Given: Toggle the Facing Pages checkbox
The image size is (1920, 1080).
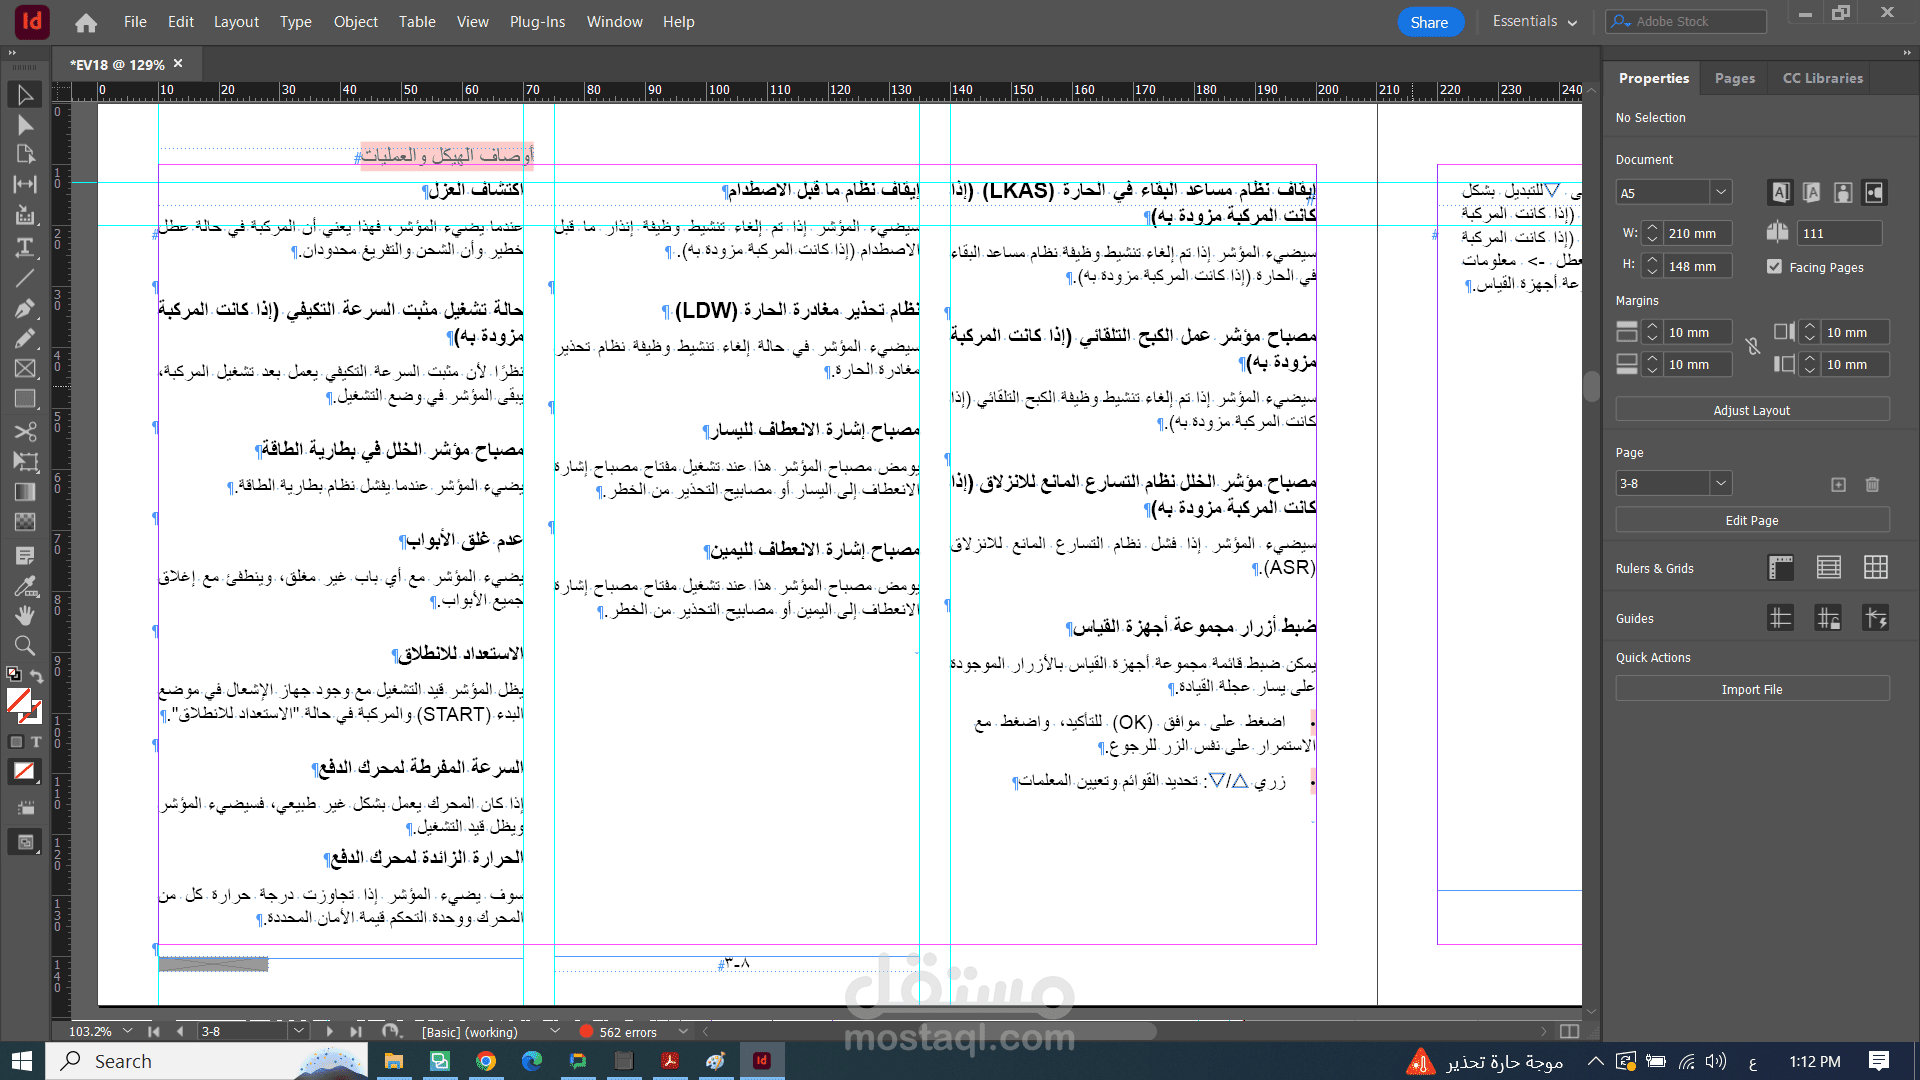Looking at the screenshot, I should [1774, 267].
